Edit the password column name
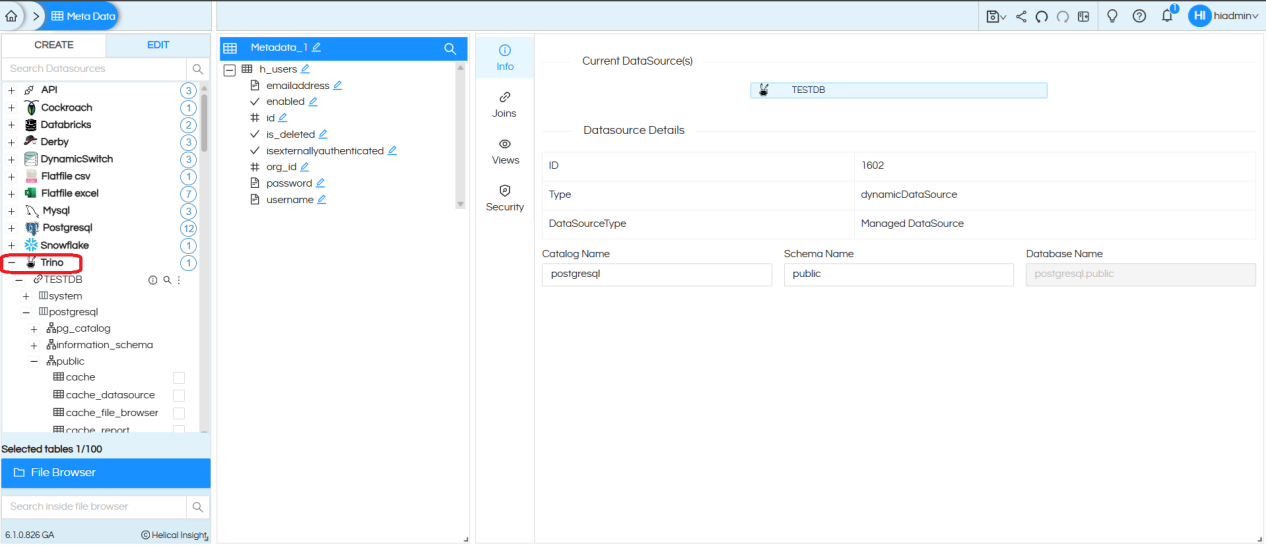The width and height of the screenshot is (1266, 546). [x=320, y=183]
